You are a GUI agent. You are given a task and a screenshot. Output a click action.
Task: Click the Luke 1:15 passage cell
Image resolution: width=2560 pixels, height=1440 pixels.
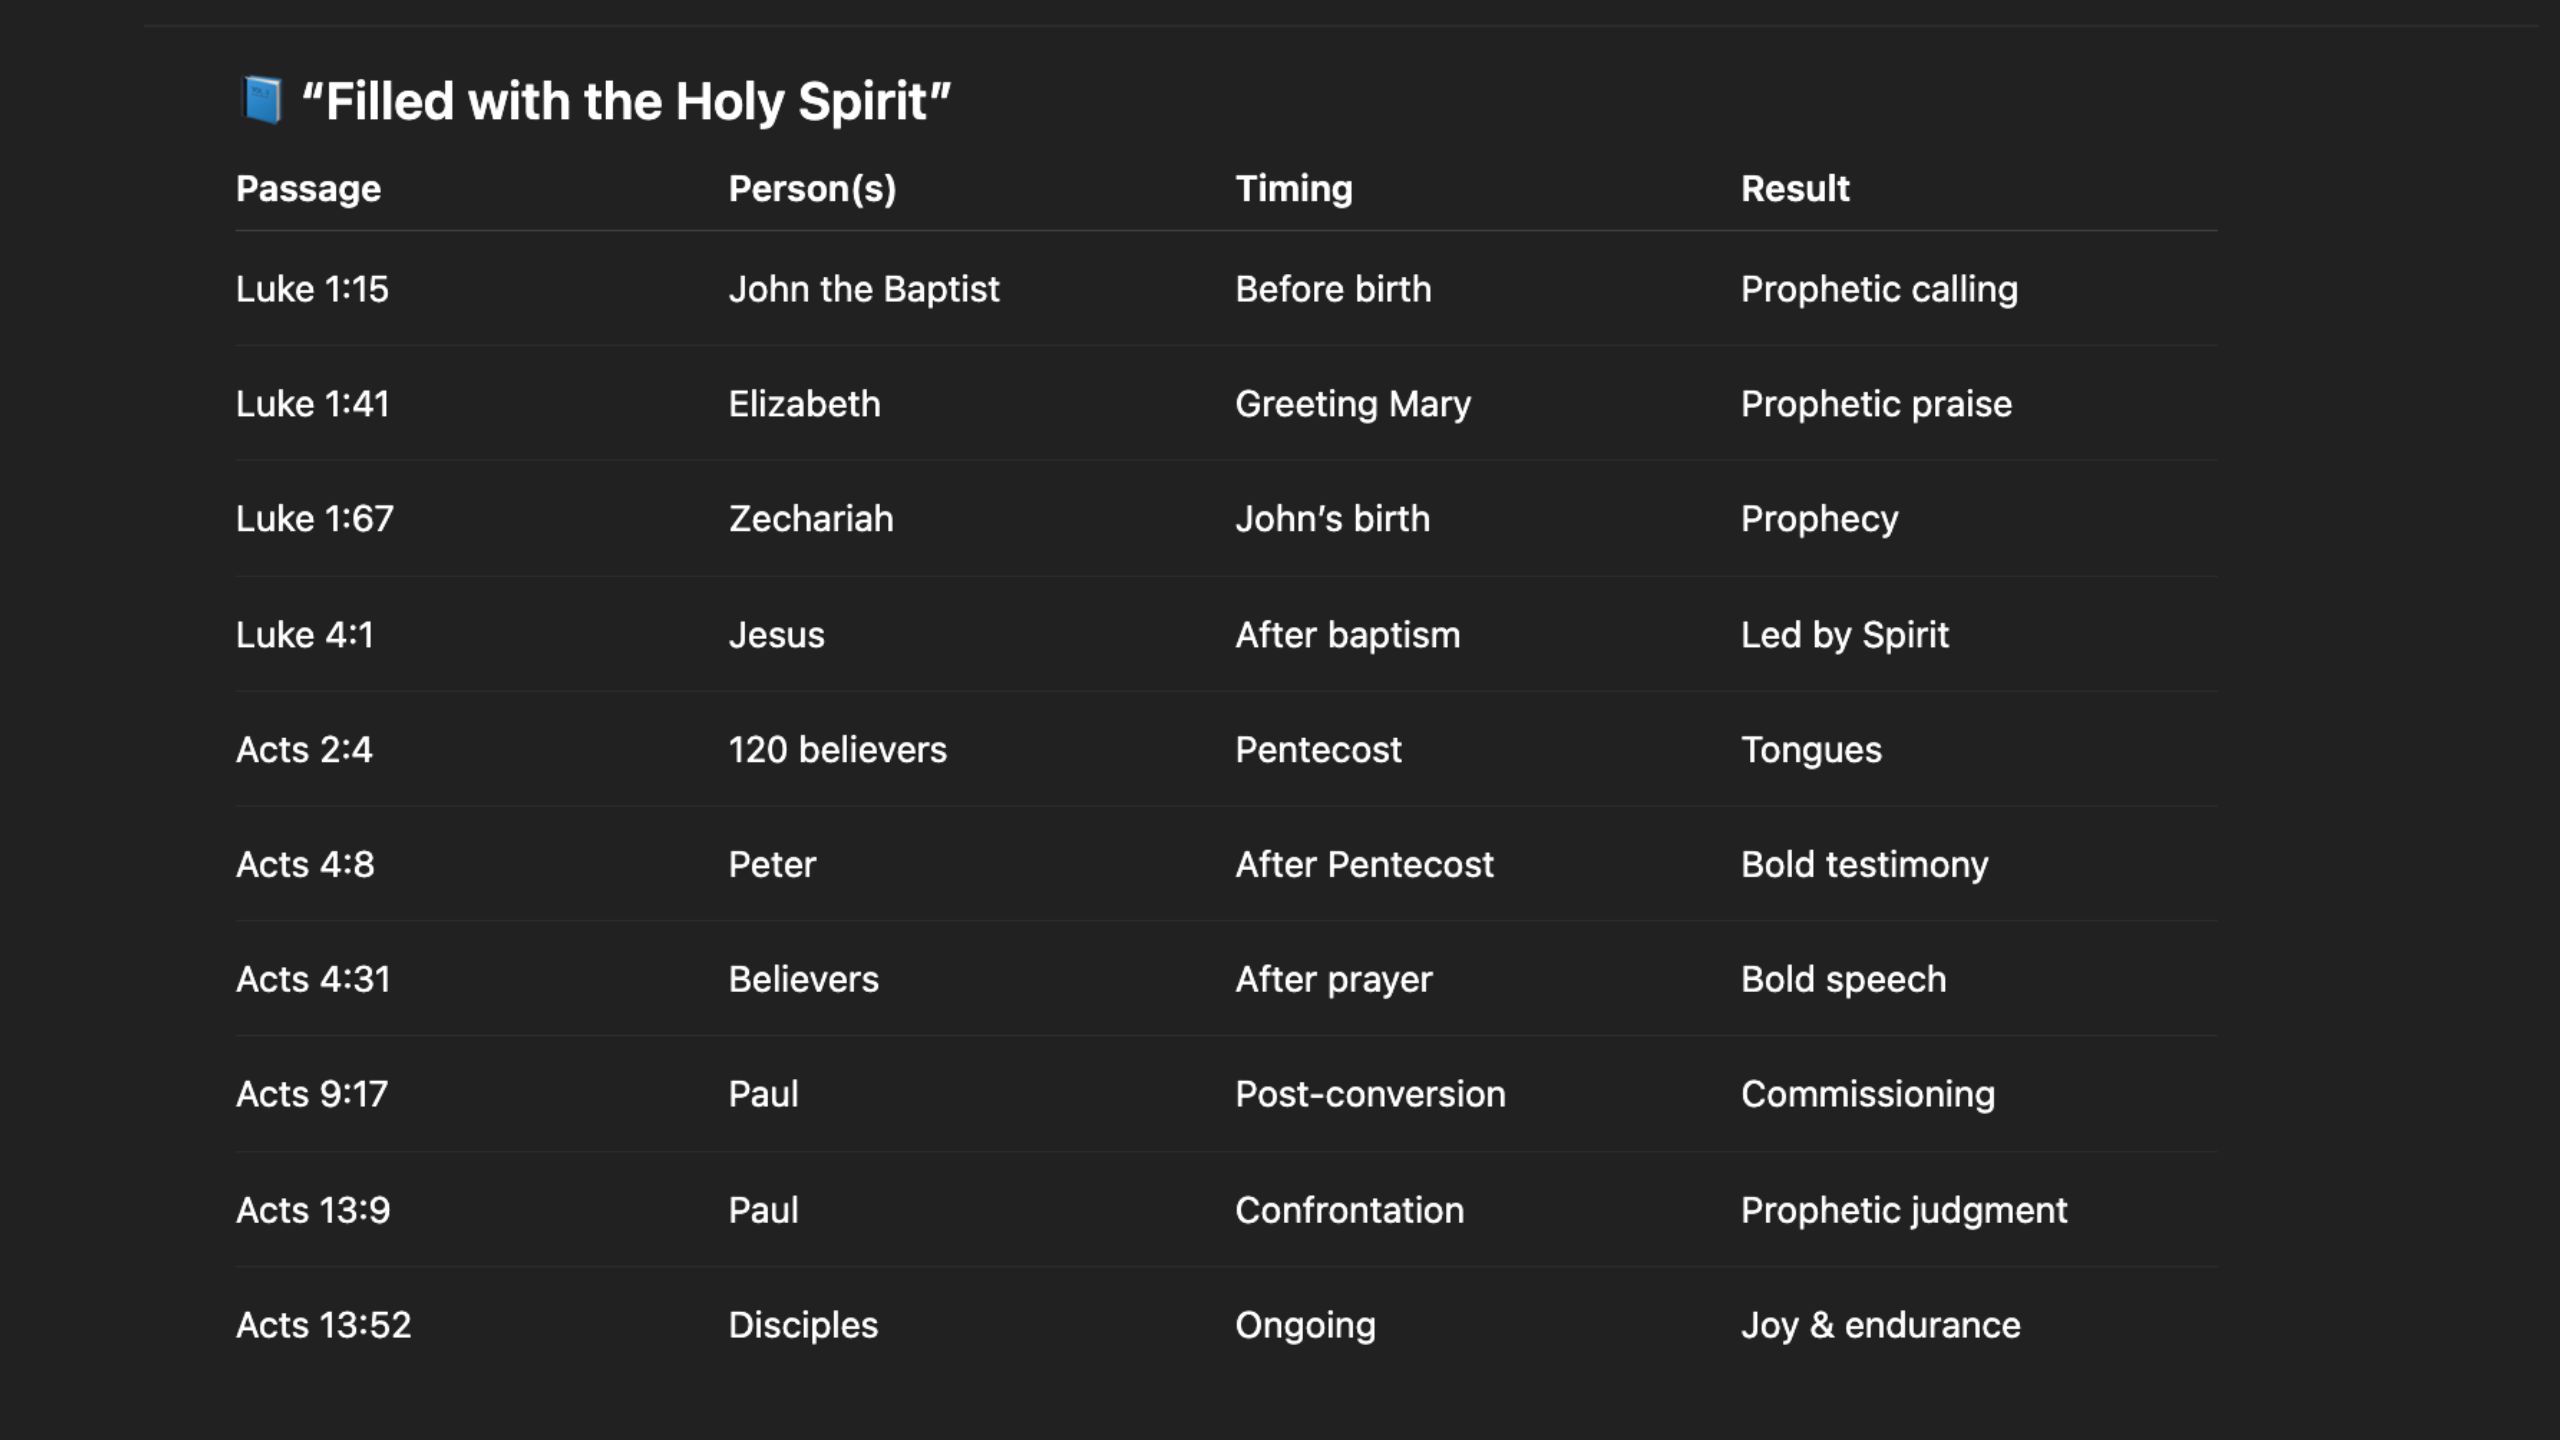312,289
